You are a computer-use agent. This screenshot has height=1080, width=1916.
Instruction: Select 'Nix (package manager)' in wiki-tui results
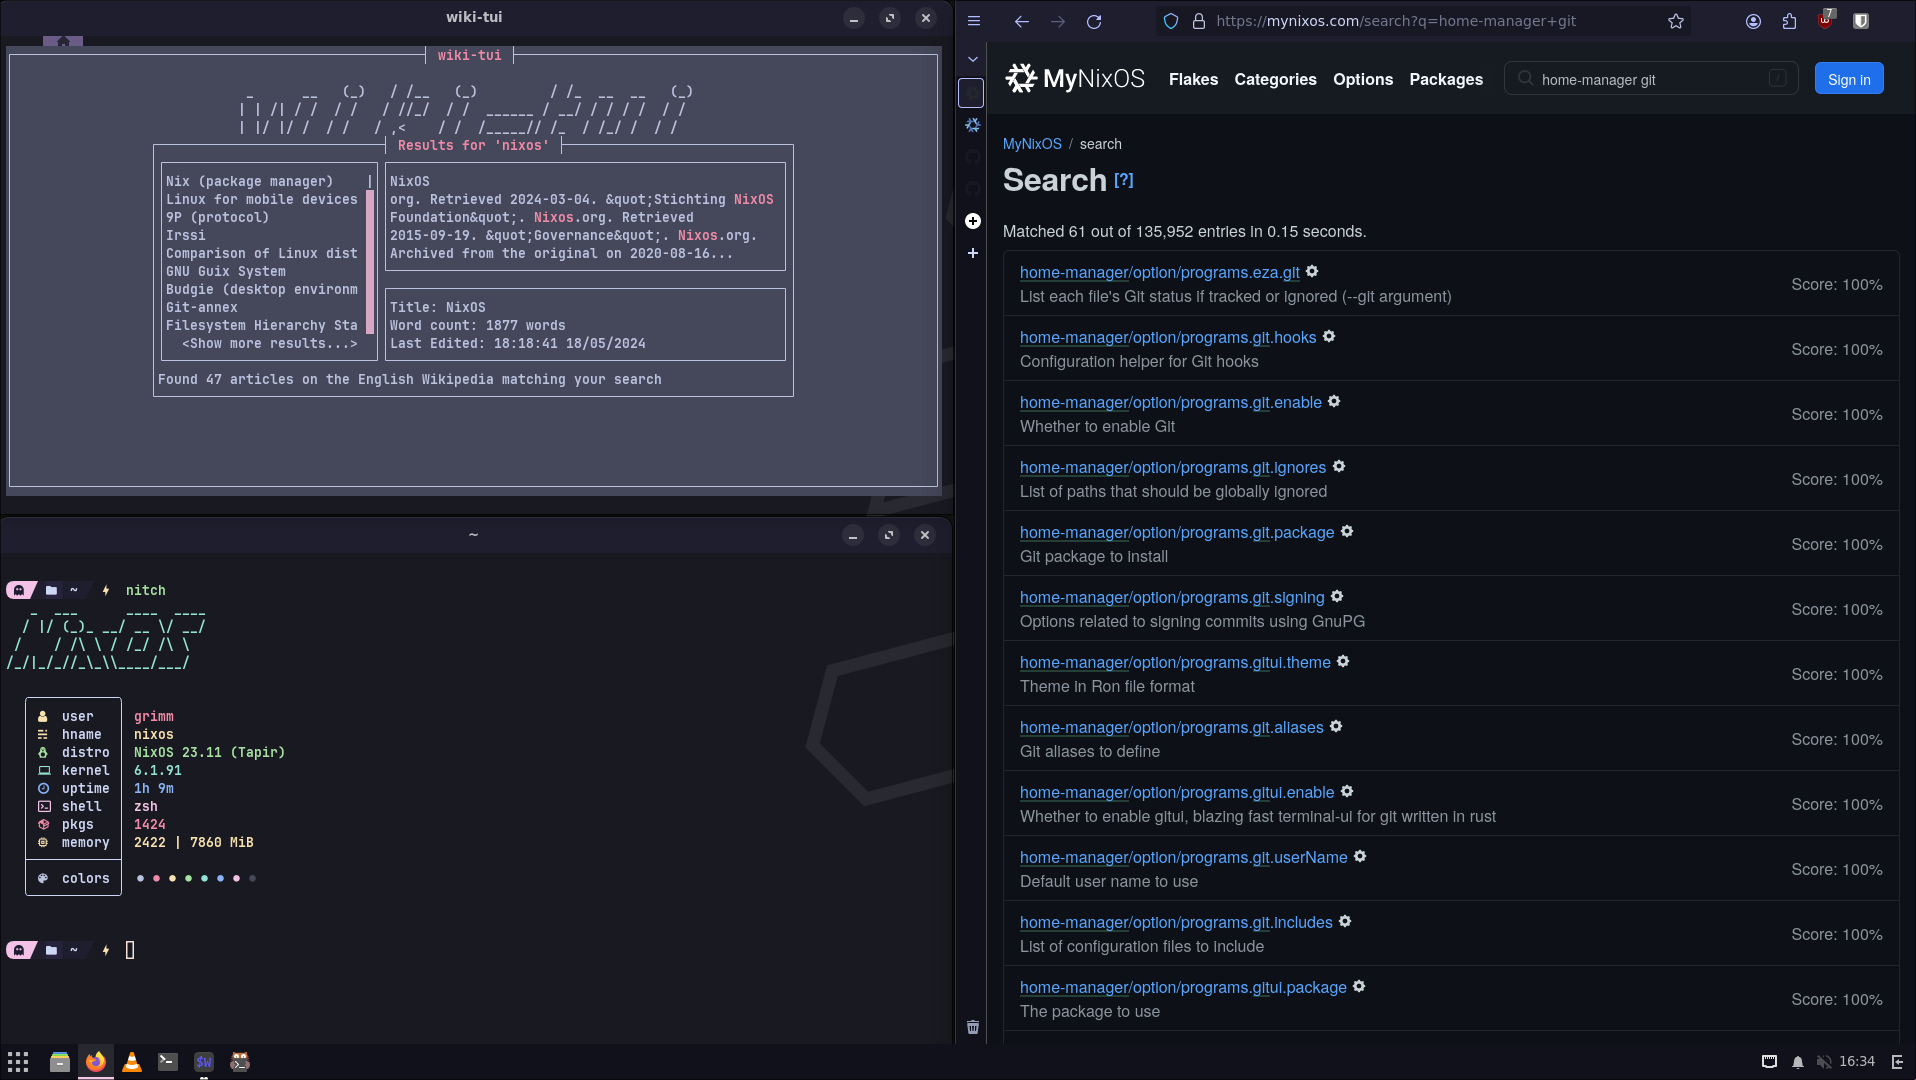click(x=250, y=181)
